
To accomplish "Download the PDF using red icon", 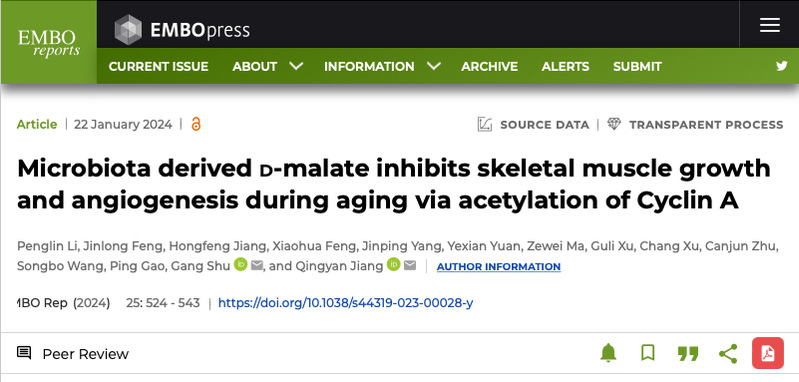I will [767, 353].
